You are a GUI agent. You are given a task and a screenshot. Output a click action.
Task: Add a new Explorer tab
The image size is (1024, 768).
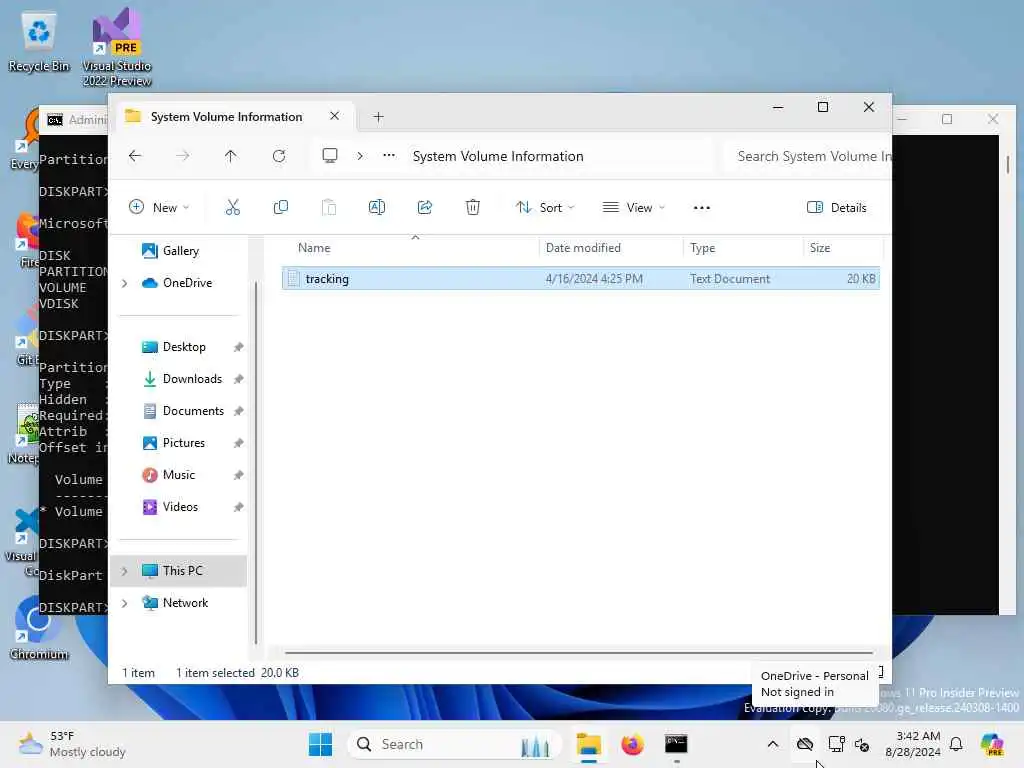(378, 117)
